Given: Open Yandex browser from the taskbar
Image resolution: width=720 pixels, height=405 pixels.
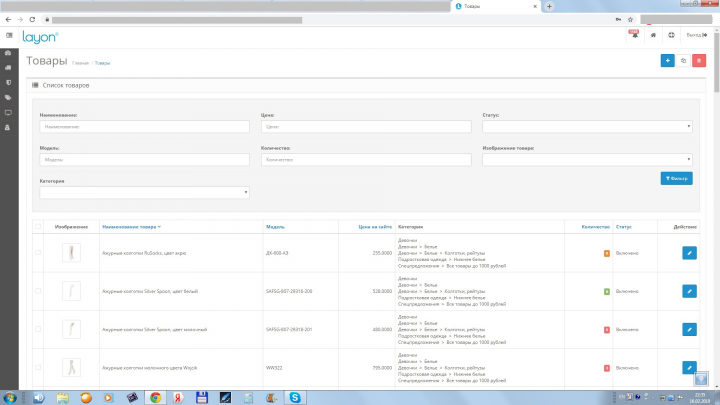Looking at the screenshot, I should (178, 397).
